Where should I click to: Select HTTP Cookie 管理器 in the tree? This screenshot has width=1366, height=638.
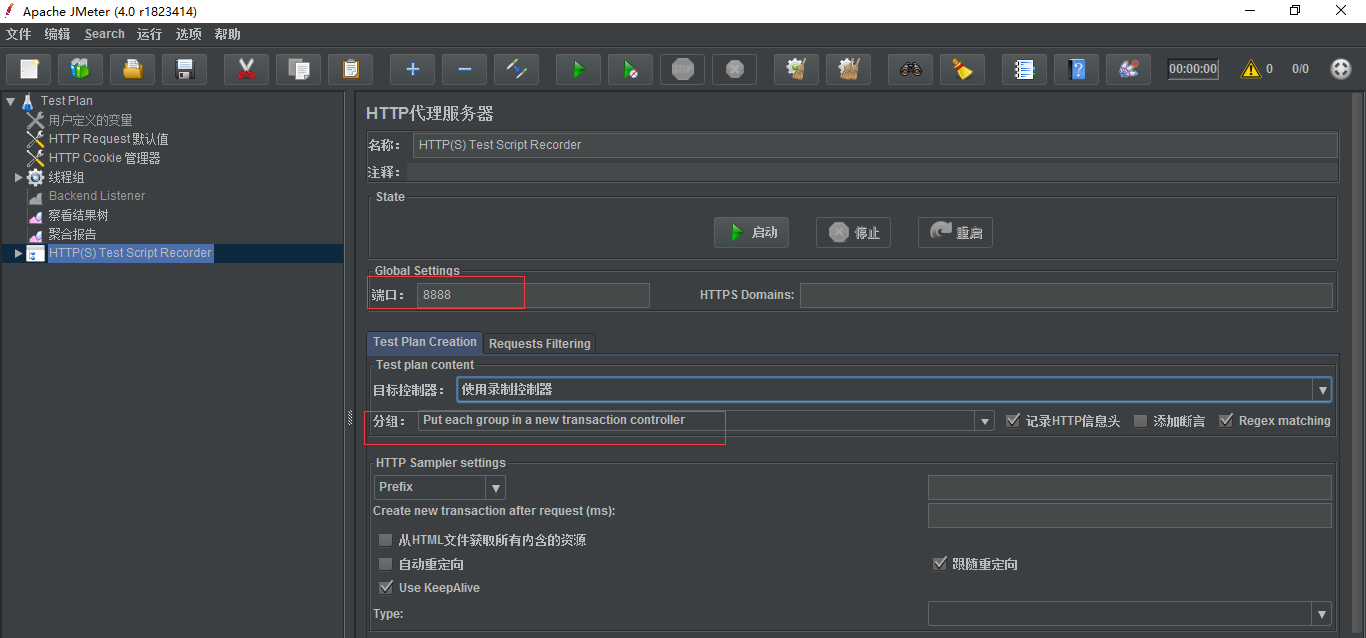104,158
